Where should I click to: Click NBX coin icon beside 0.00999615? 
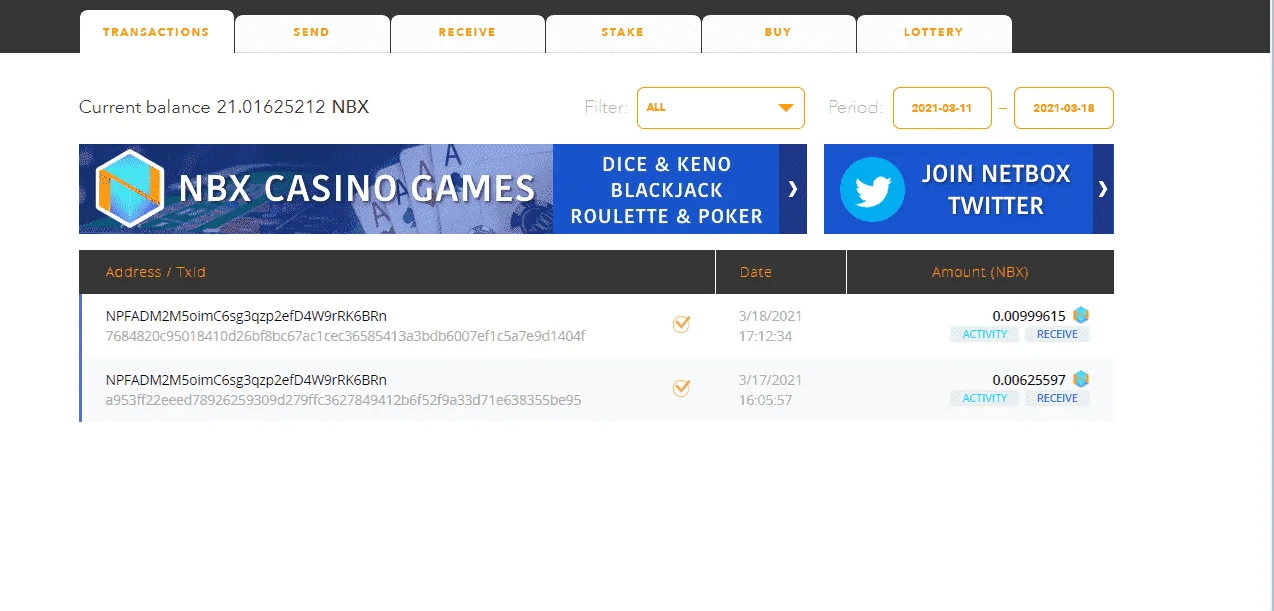pyautogui.click(x=1081, y=315)
